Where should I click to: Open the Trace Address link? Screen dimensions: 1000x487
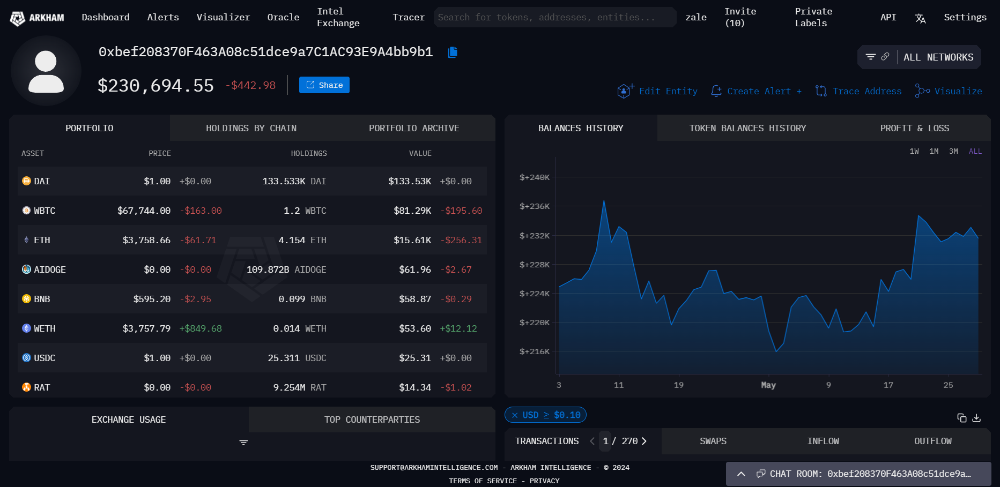(857, 91)
